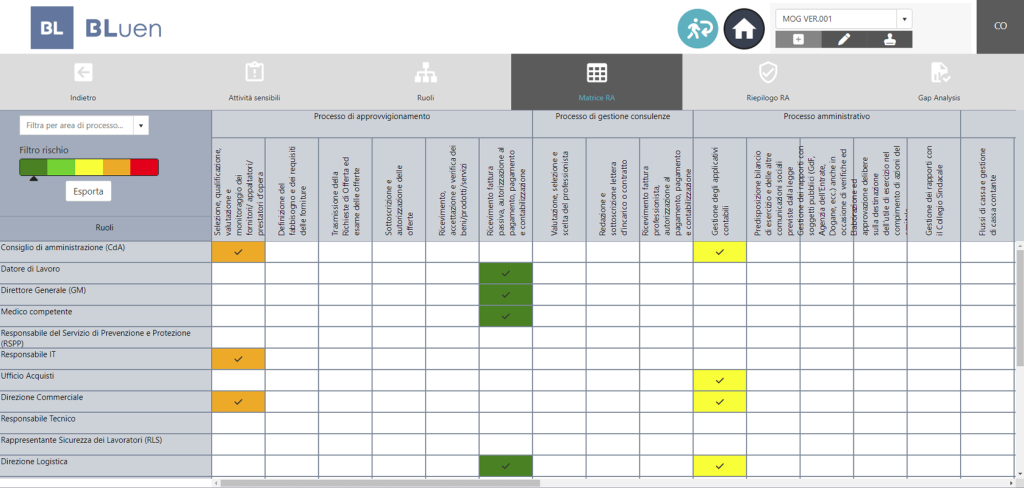Select the Rappresentante Sicurezza dei Lavoratori role
The image size is (1024, 488).
point(105,444)
